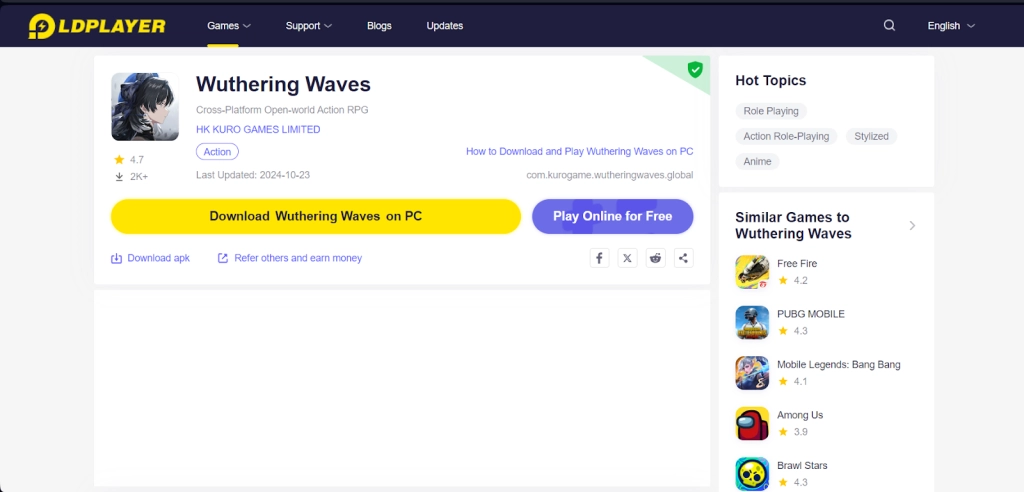Select Anime hot topic tag
The width and height of the screenshot is (1024, 492).
(758, 161)
